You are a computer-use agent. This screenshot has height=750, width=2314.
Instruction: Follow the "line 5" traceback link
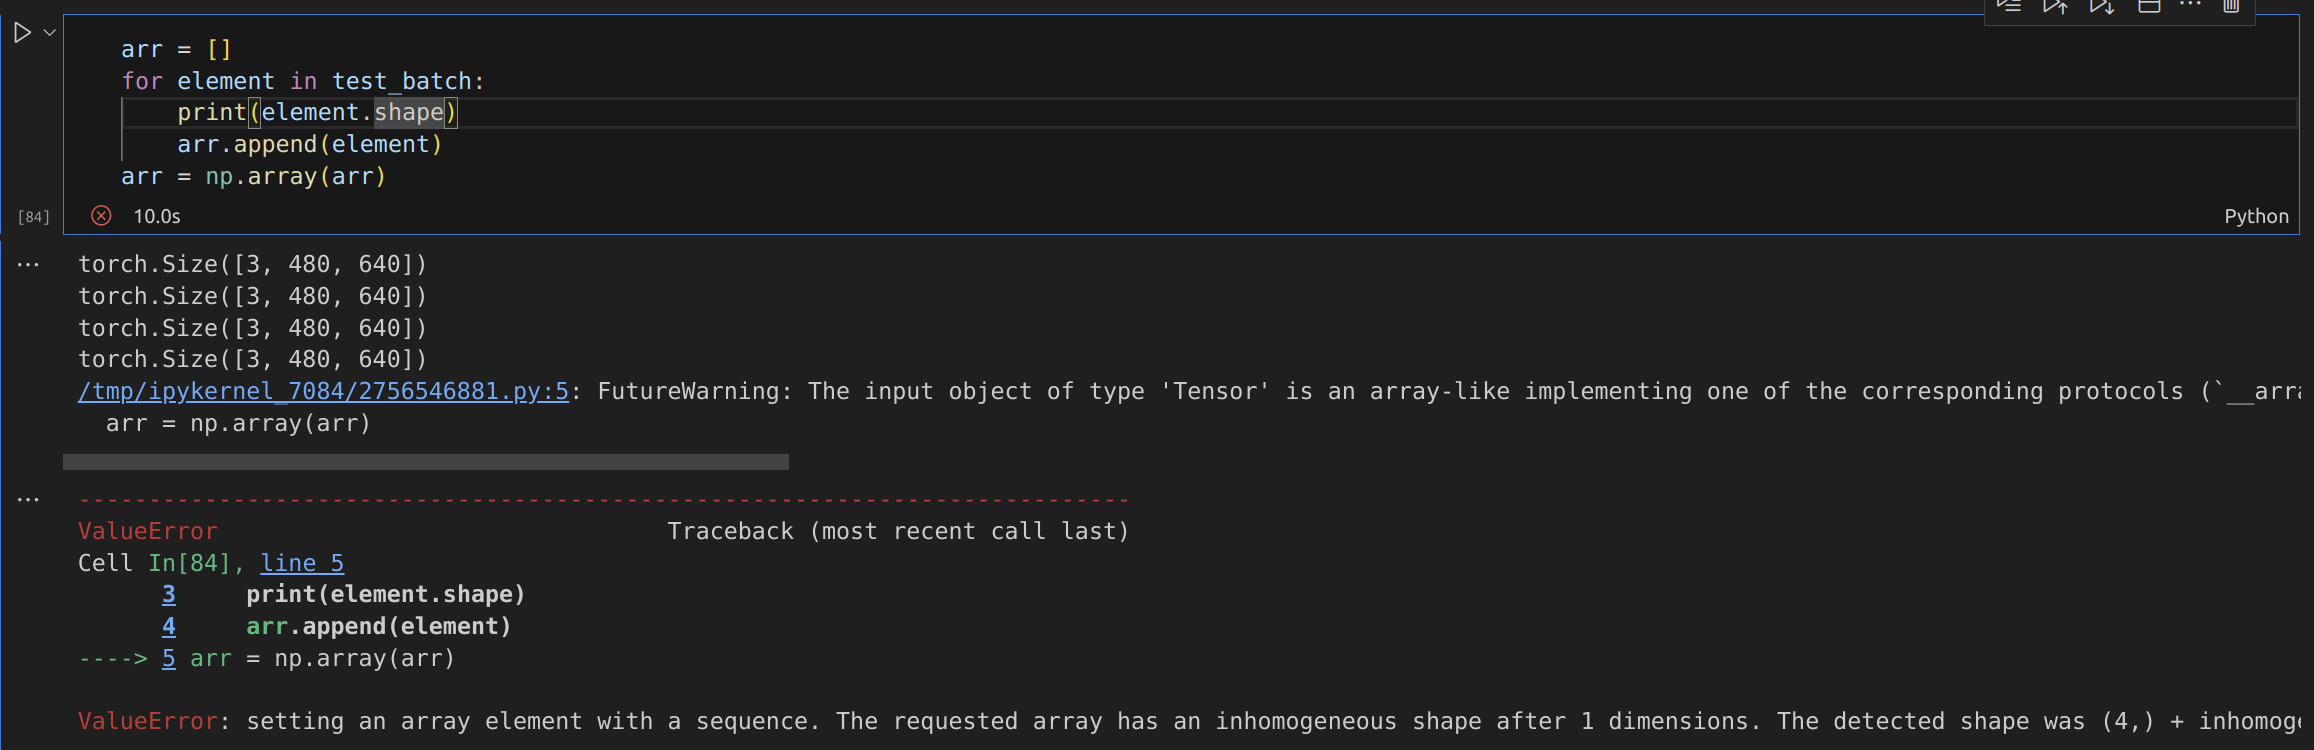point(302,563)
